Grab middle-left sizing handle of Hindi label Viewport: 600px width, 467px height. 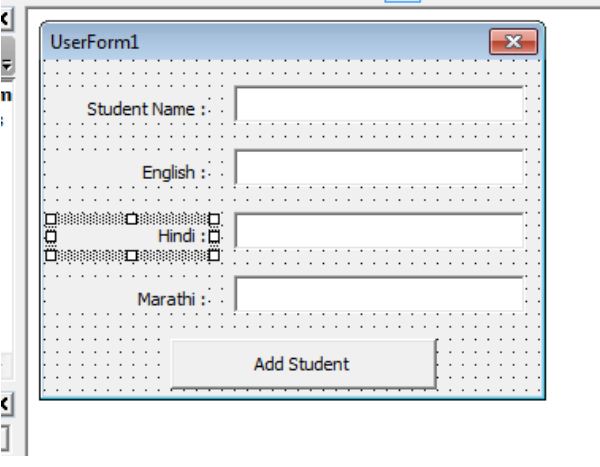49,236
